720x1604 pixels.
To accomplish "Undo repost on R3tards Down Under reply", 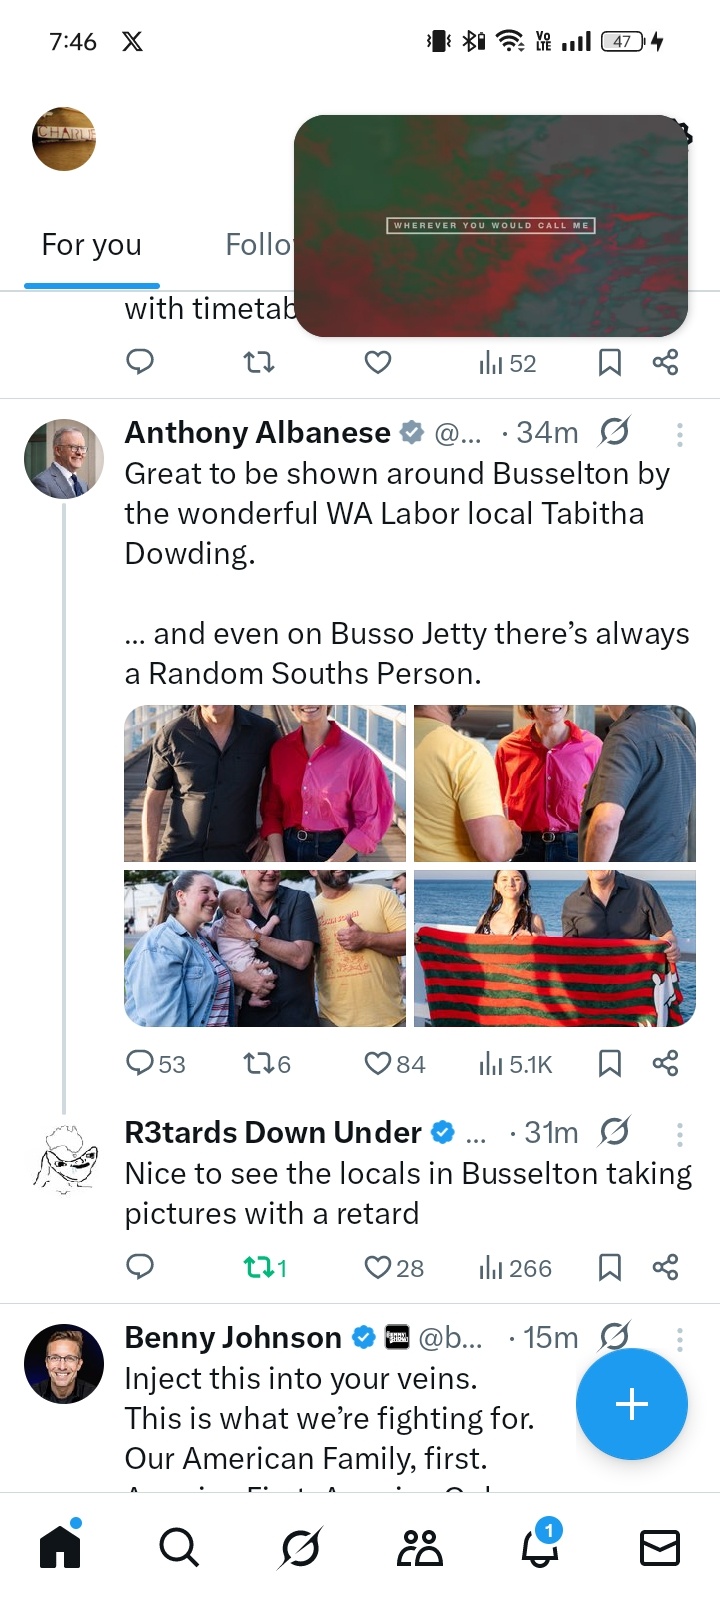I will pyautogui.click(x=259, y=1268).
